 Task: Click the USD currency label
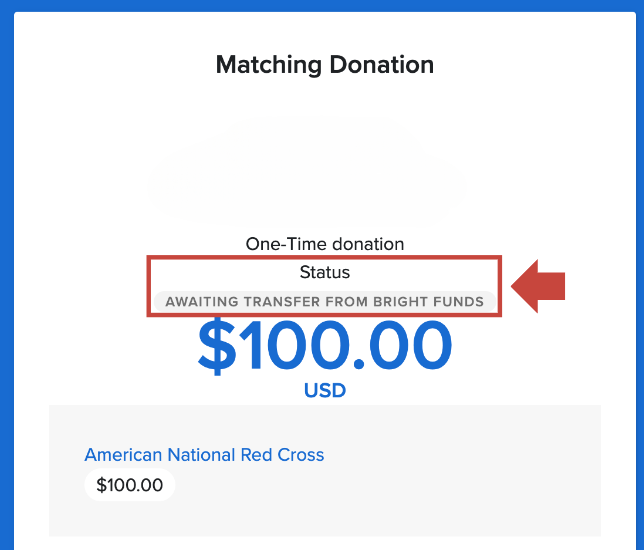coord(325,390)
